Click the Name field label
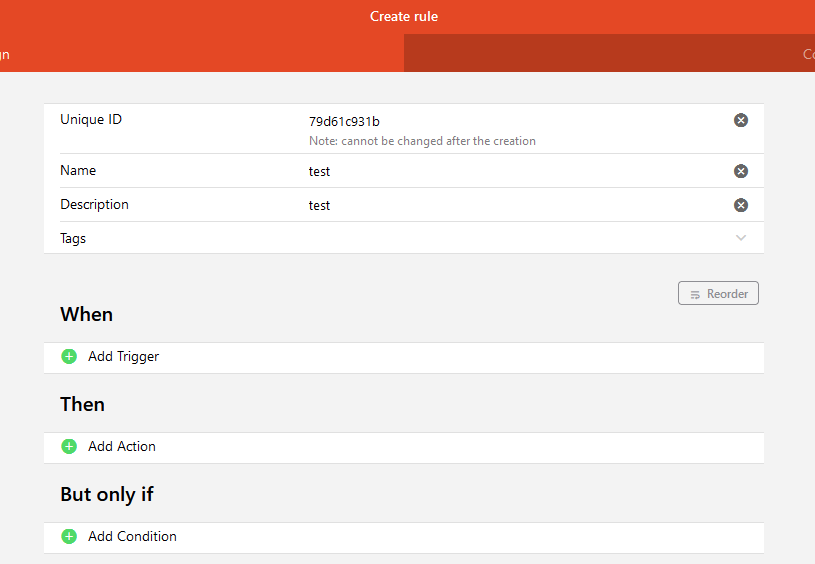This screenshot has width=815, height=564. tap(78, 170)
